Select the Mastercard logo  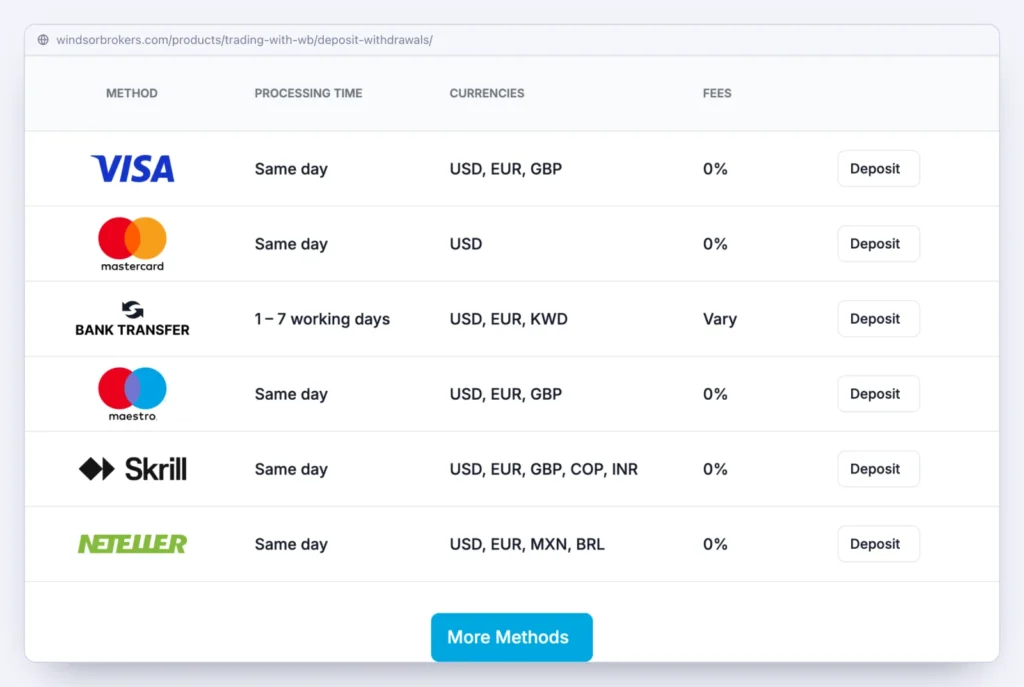133,244
